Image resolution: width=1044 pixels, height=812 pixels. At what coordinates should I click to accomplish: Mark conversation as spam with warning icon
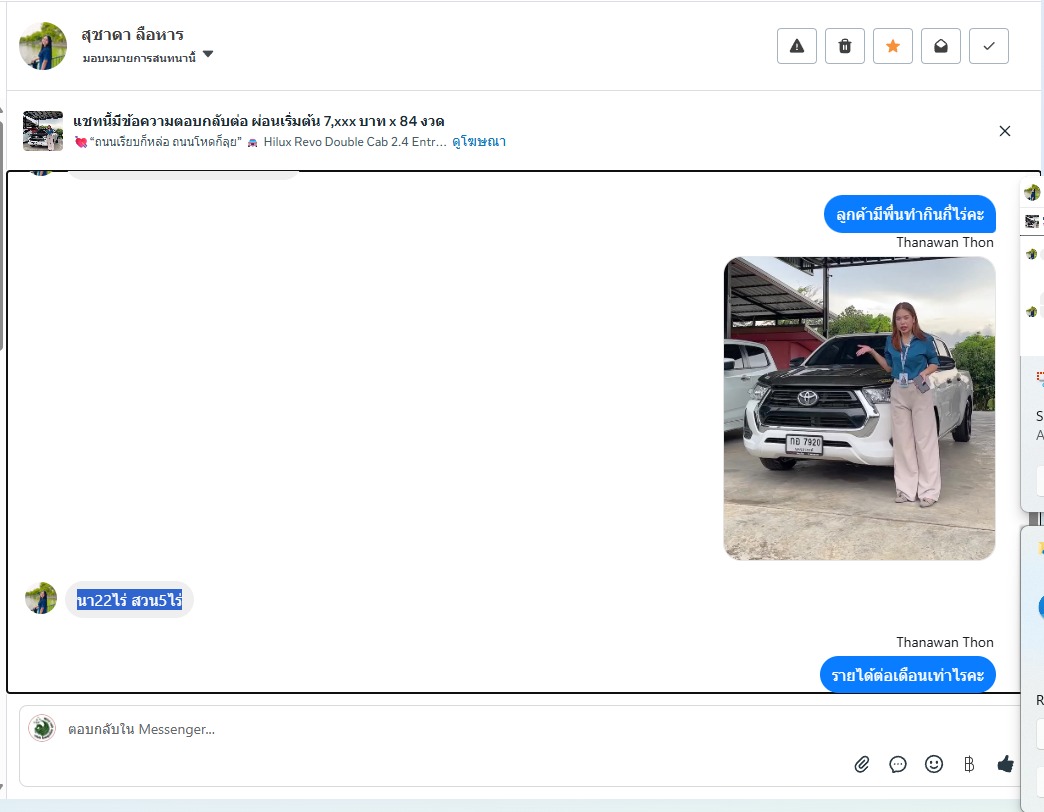(x=796, y=46)
